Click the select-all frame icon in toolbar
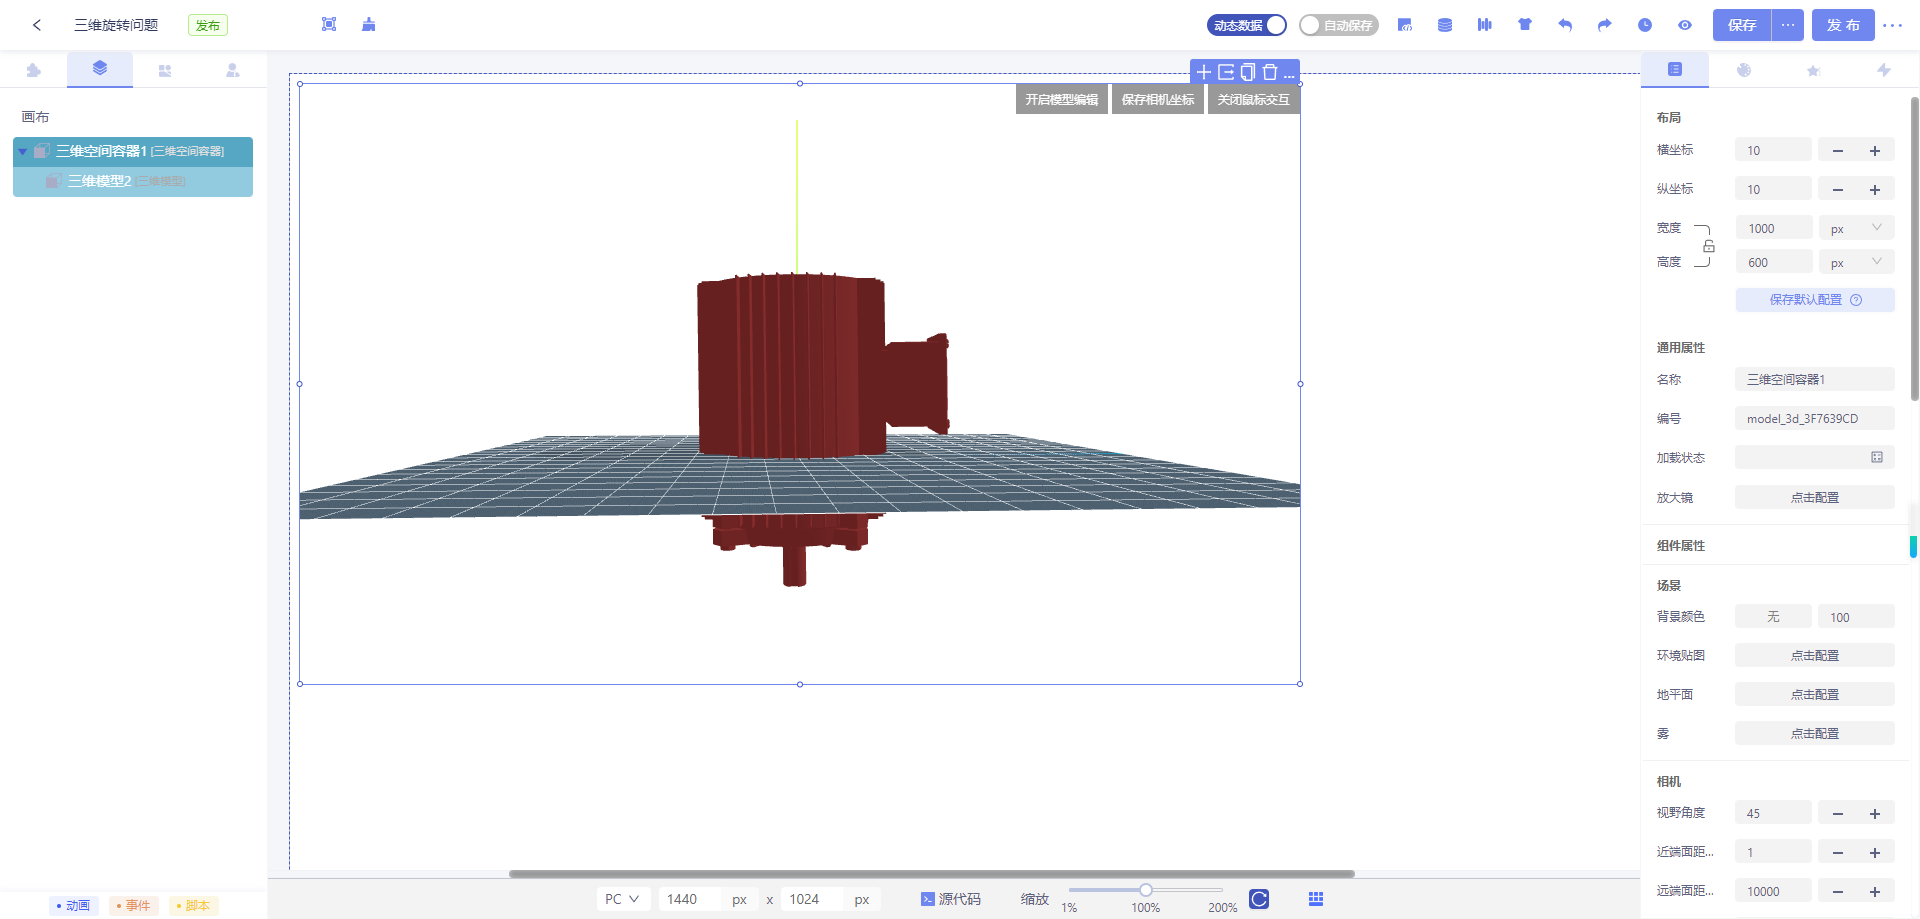Image resolution: width=1920 pixels, height=919 pixels. pos(329,25)
